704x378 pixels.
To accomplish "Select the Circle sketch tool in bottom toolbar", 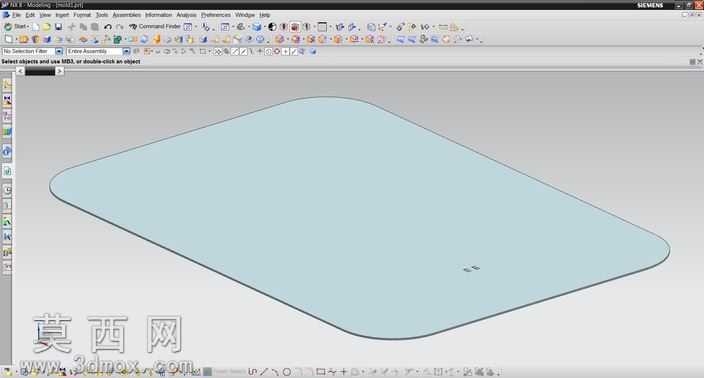I will pos(286,372).
